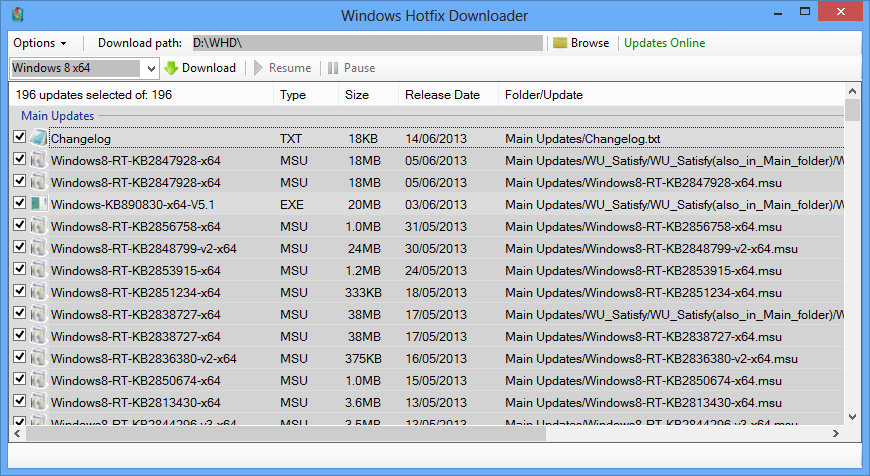
Task: Click the Download button label
Action: pyautogui.click(x=209, y=68)
